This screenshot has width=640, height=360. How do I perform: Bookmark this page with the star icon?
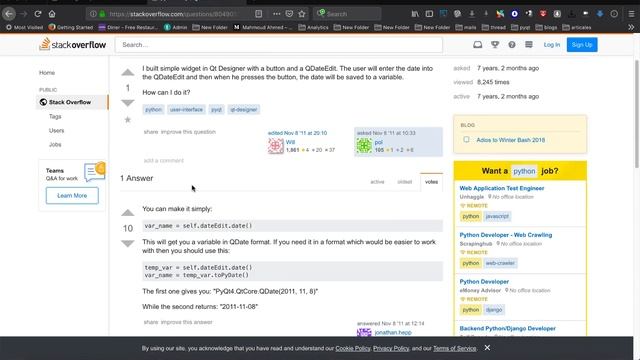pyautogui.click(x=302, y=14)
